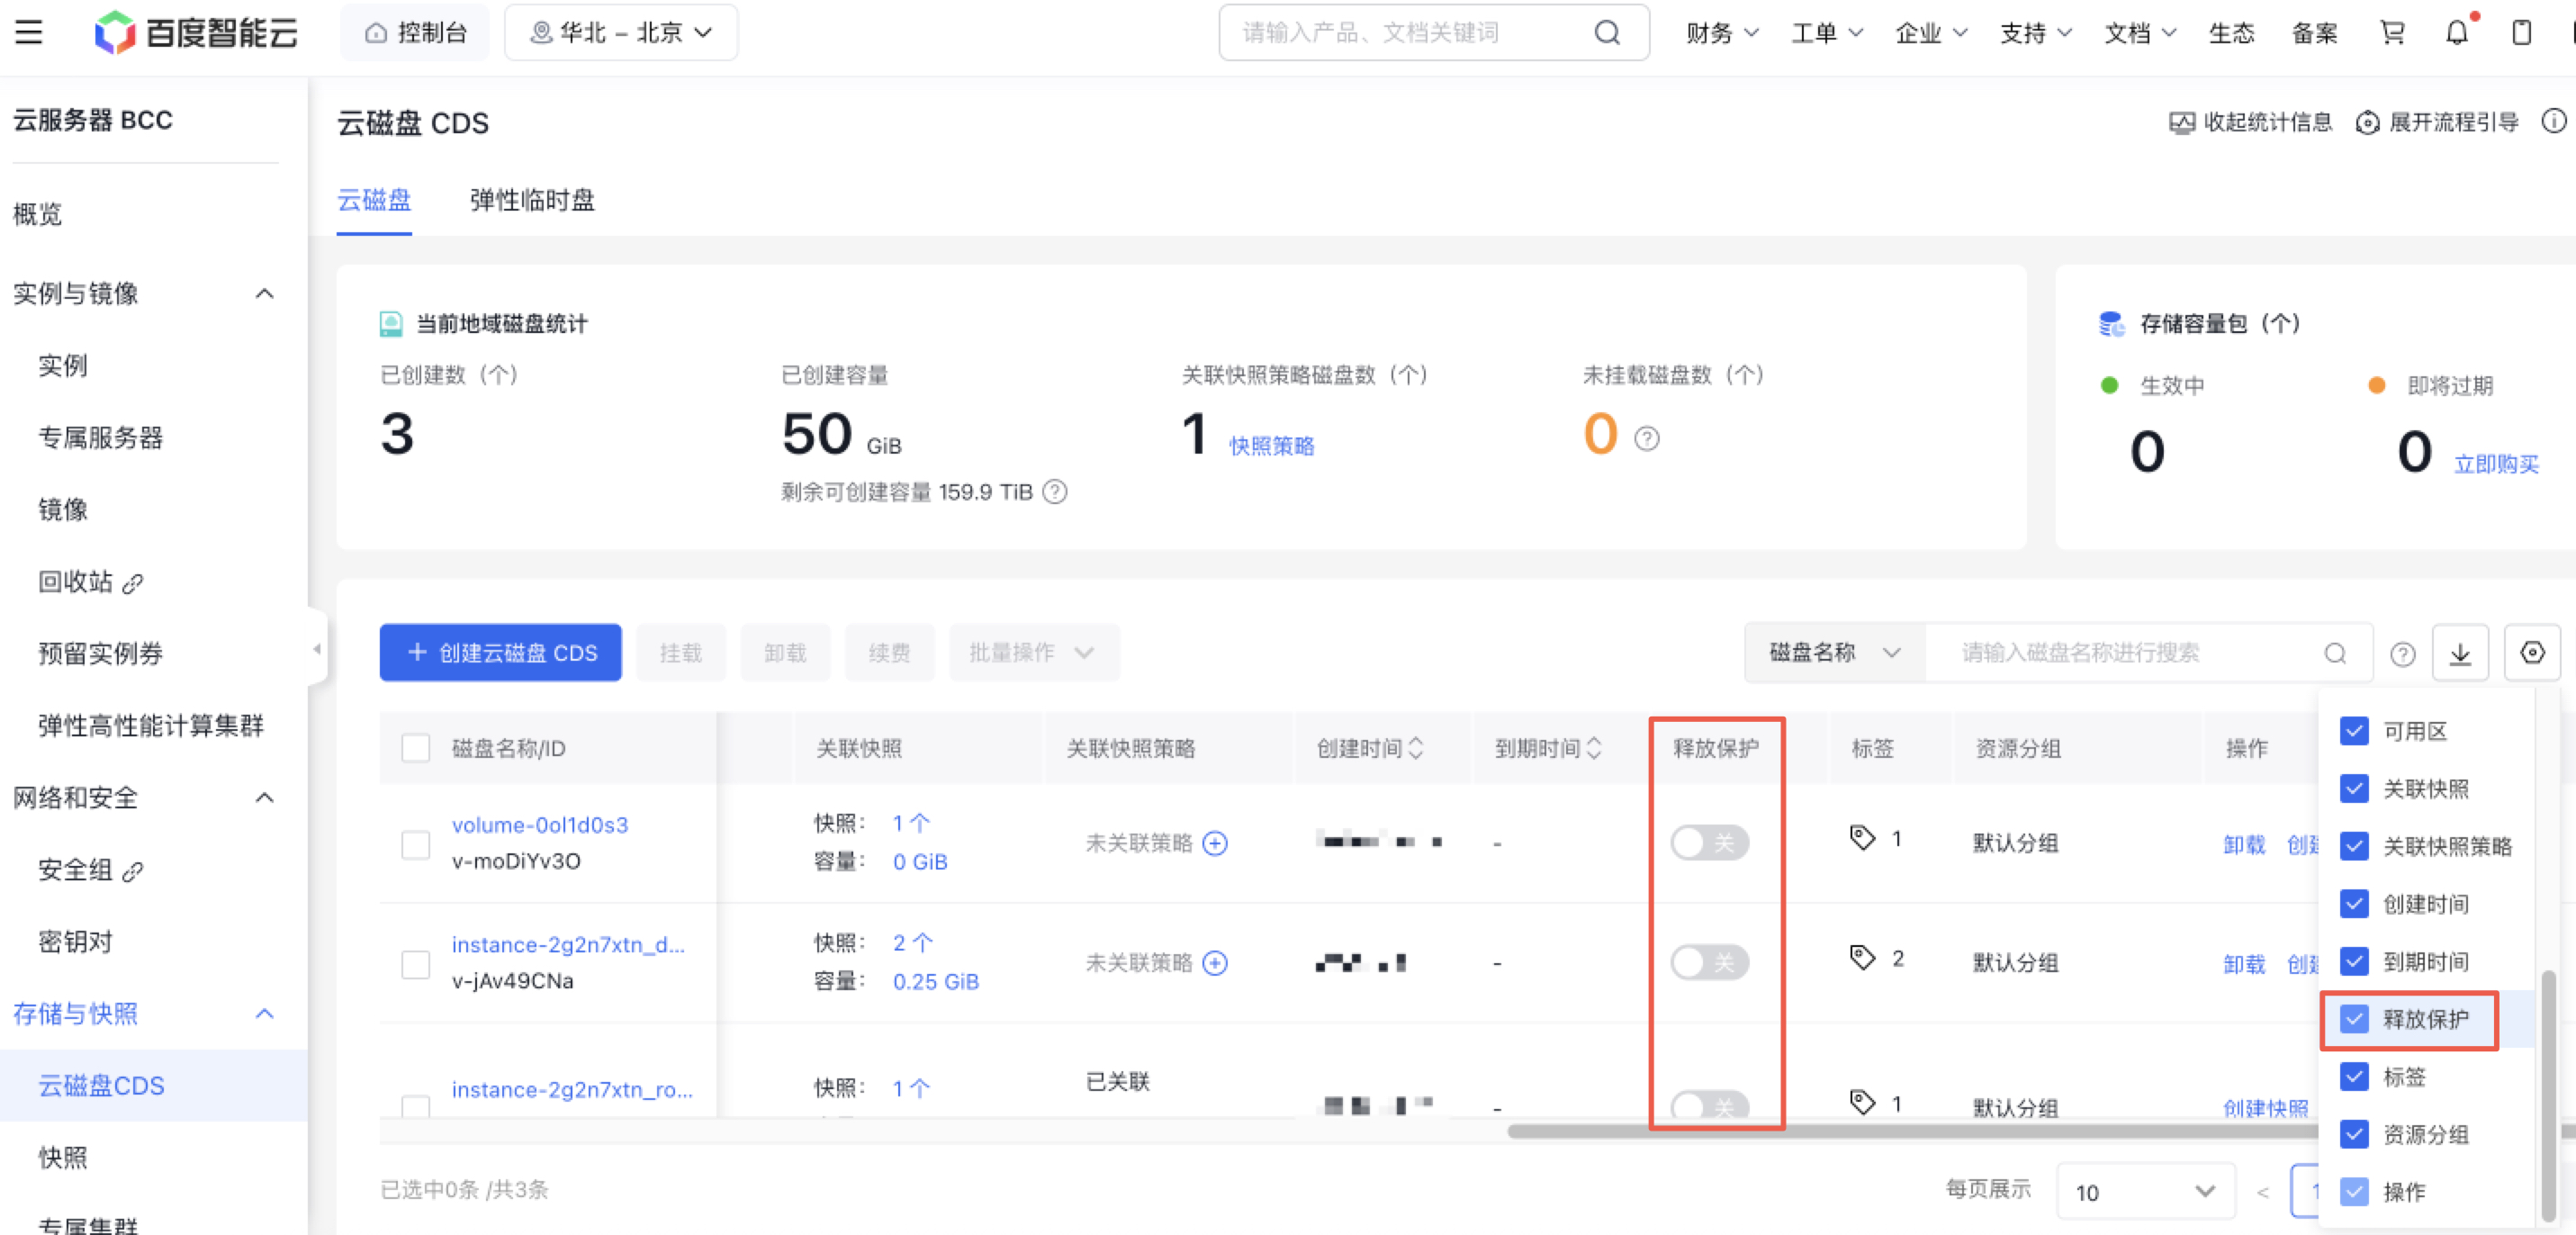
Task: Open 批量操作 dropdown
Action: pos(1034,653)
